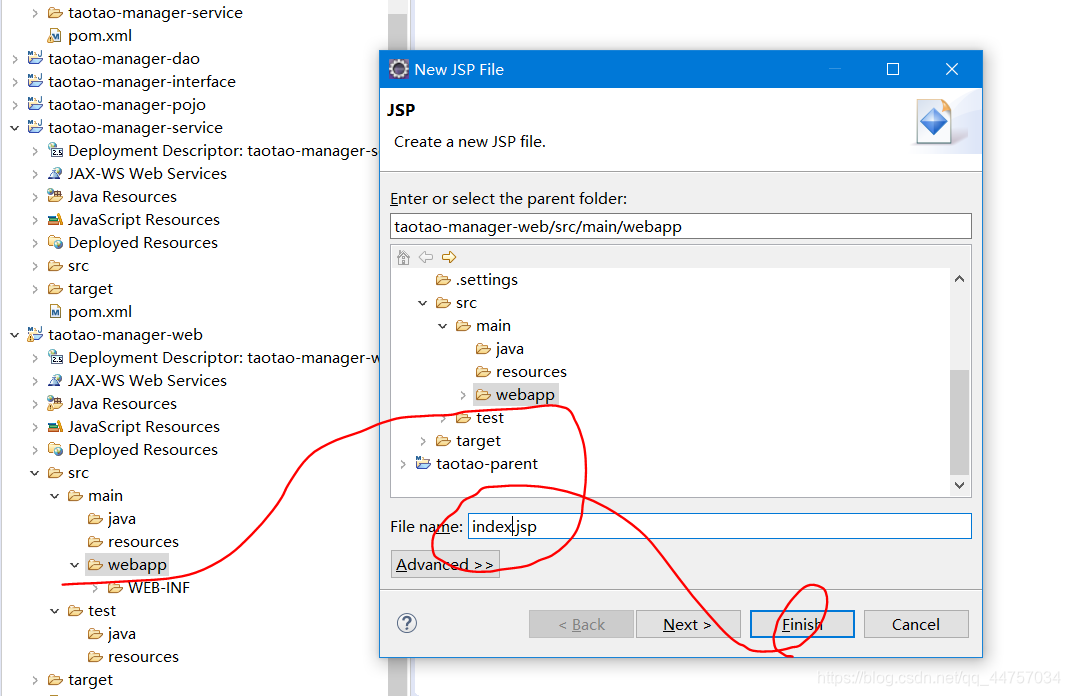Click the JAX-WS Web Services icon under taotao-manager-web
Viewport: 1070px width, 696px height.
[55, 381]
